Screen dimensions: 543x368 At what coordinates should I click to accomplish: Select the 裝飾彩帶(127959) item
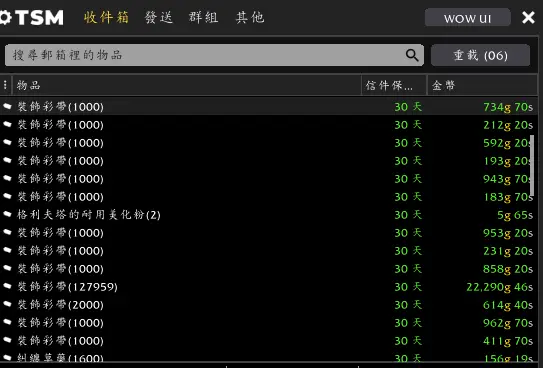(68, 287)
